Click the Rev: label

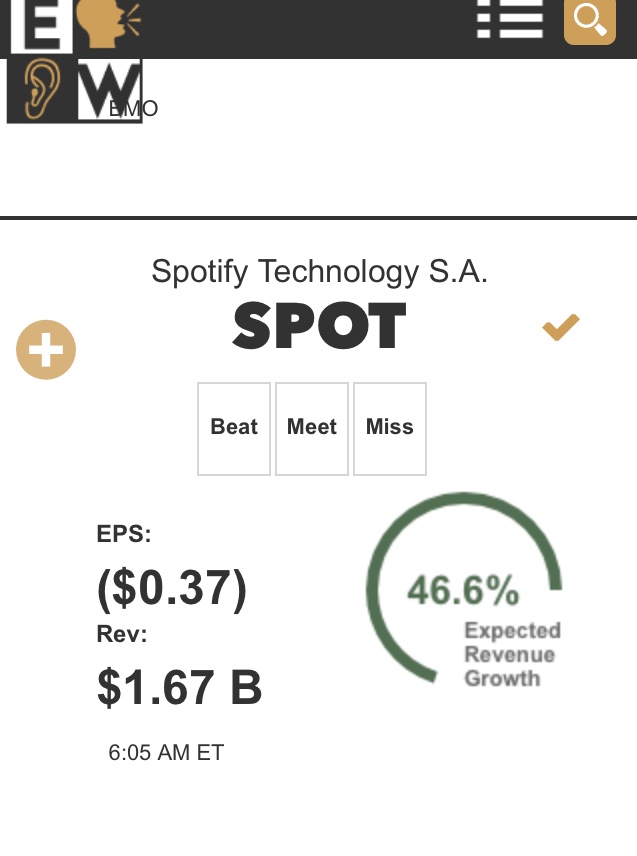click(x=122, y=634)
